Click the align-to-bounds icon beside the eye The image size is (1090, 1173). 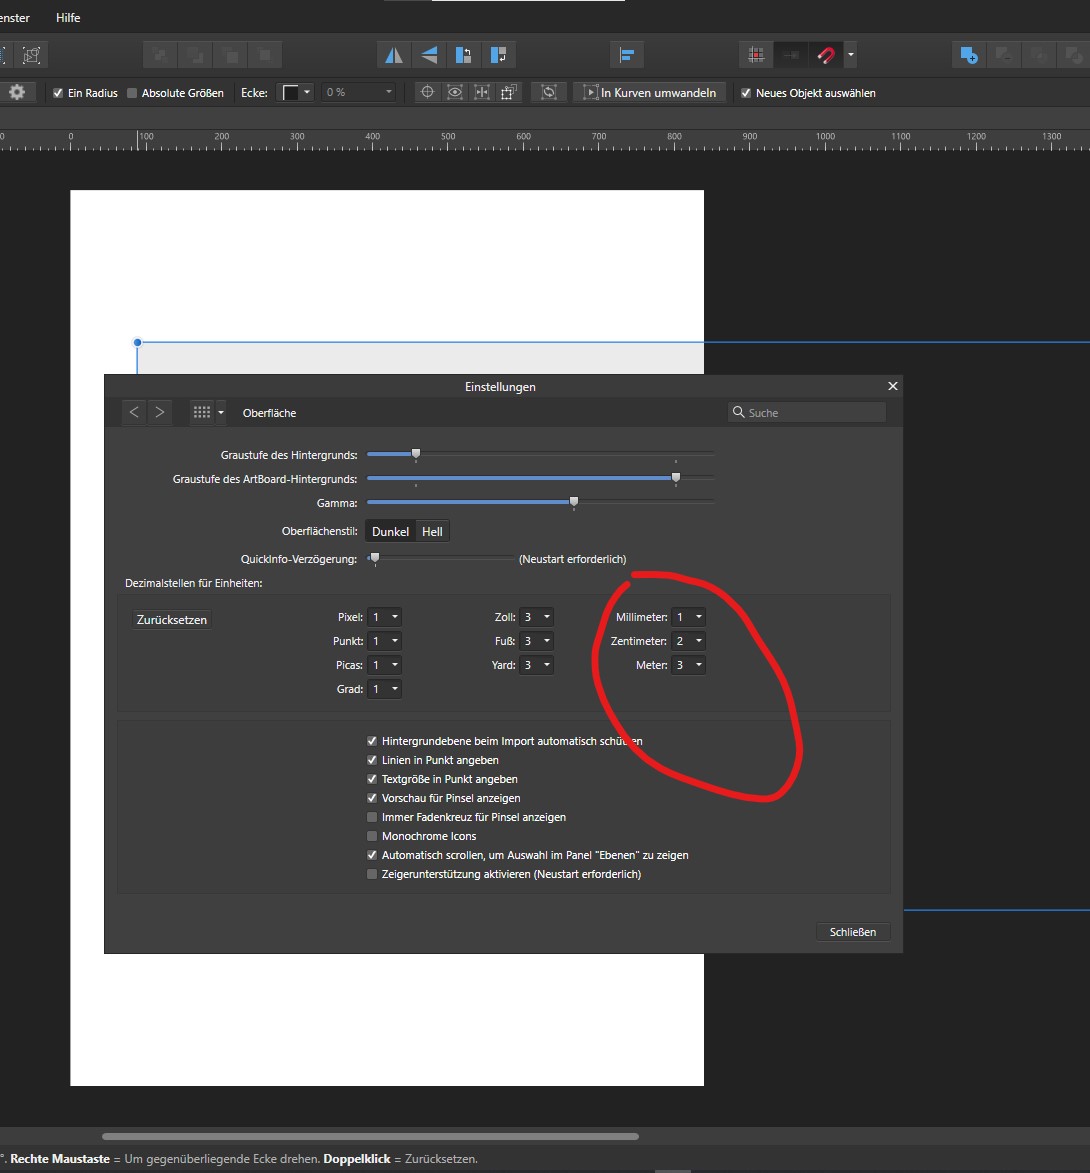click(x=483, y=92)
